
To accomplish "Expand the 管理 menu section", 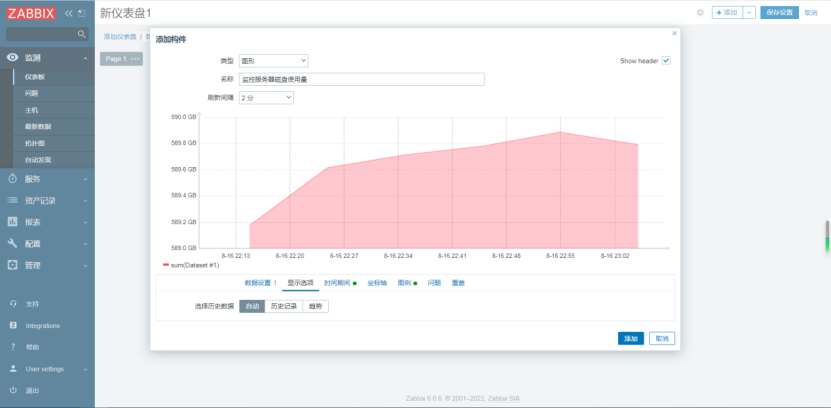I will (85, 265).
